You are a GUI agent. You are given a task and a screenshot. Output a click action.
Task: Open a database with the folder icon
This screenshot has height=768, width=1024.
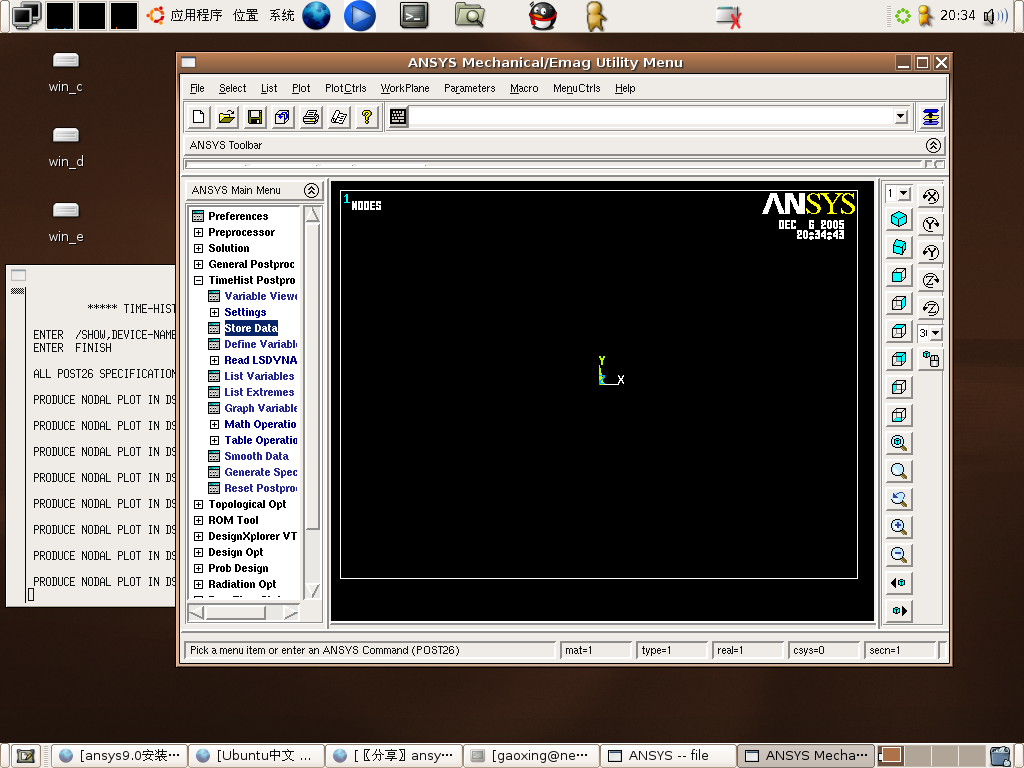227,117
